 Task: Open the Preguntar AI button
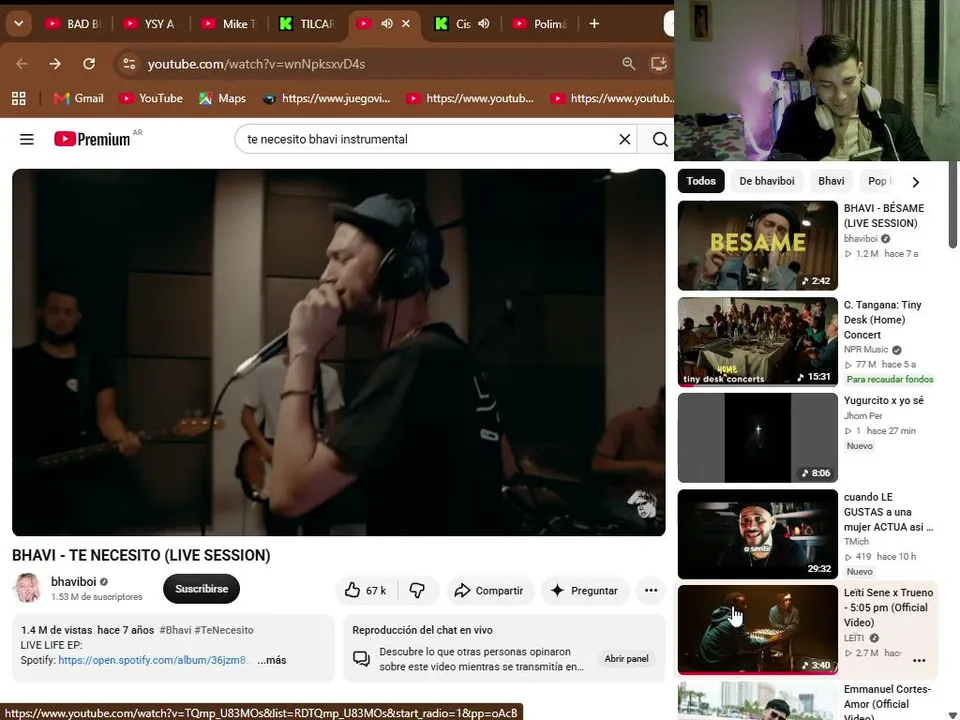tap(585, 591)
